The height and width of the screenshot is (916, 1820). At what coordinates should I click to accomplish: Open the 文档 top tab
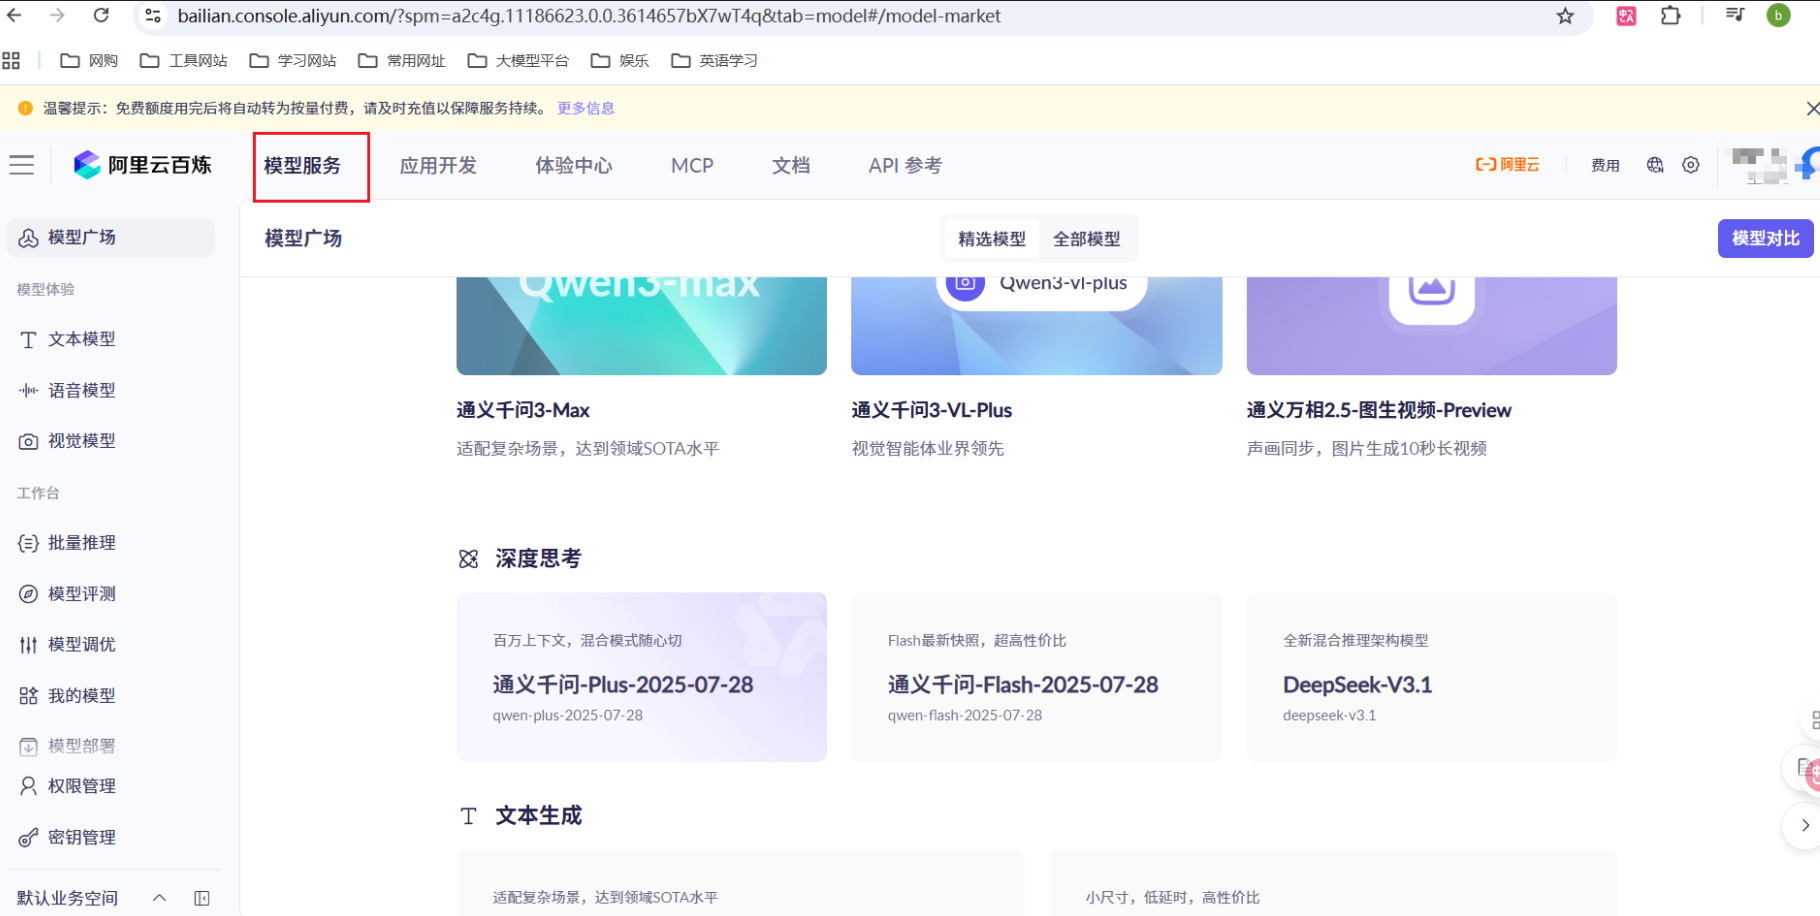click(791, 166)
